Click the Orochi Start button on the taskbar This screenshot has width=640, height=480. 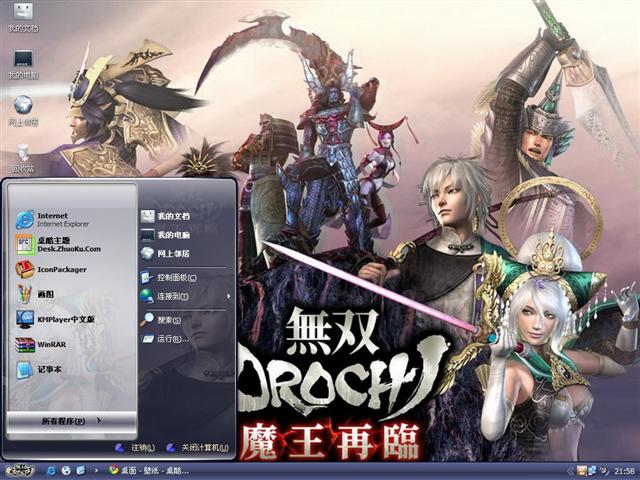(18, 471)
